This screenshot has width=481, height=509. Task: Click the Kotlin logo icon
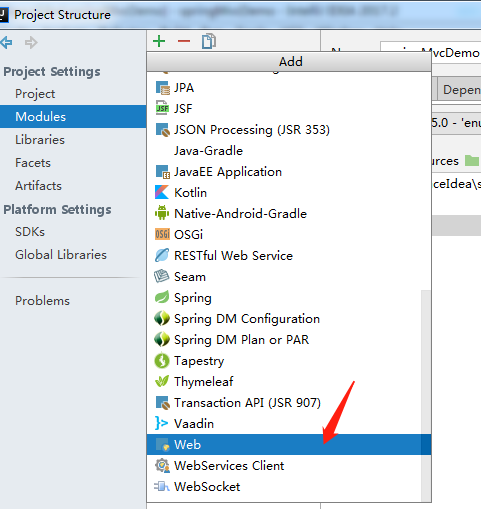pyautogui.click(x=162, y=192)
